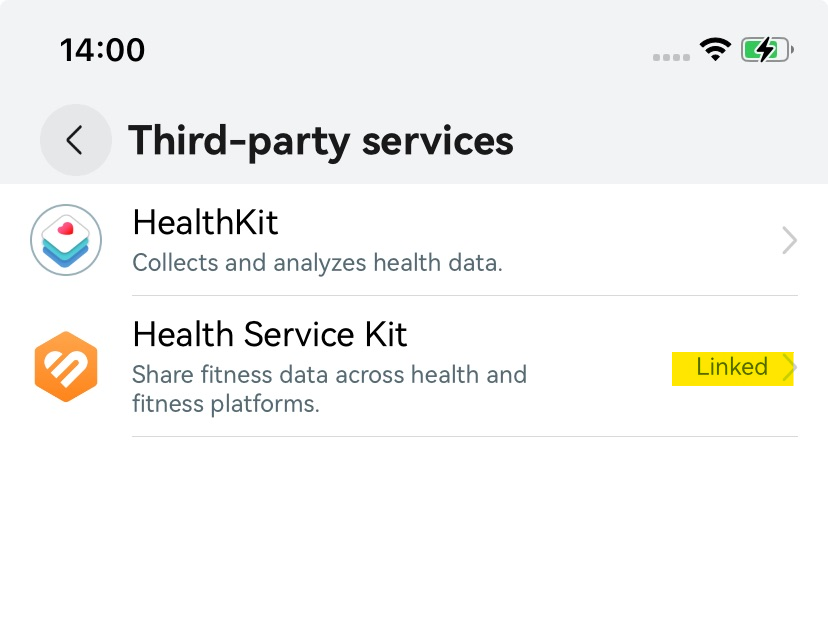Screen dimensions: 828x620
Task: Click the highlighted Linked status label
Action: [x=732, y=367]
